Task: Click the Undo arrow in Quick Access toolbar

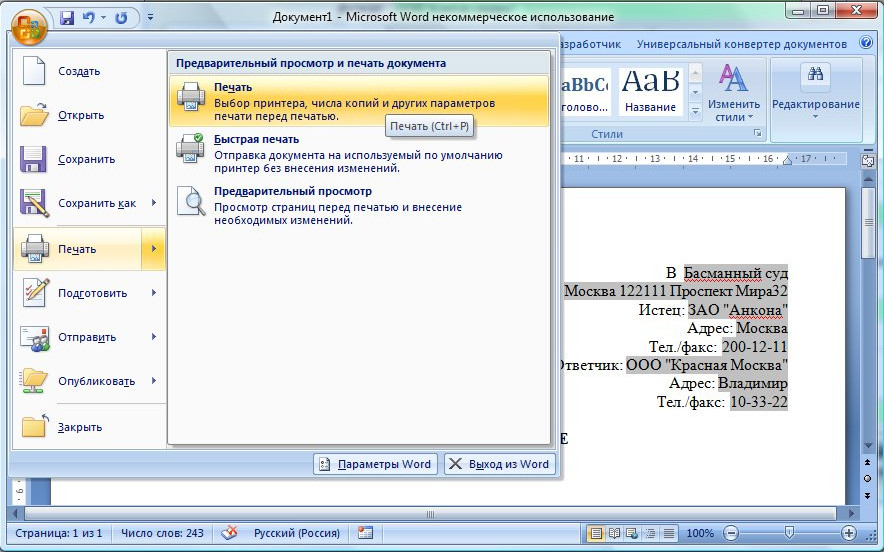Action: [89, 18]
